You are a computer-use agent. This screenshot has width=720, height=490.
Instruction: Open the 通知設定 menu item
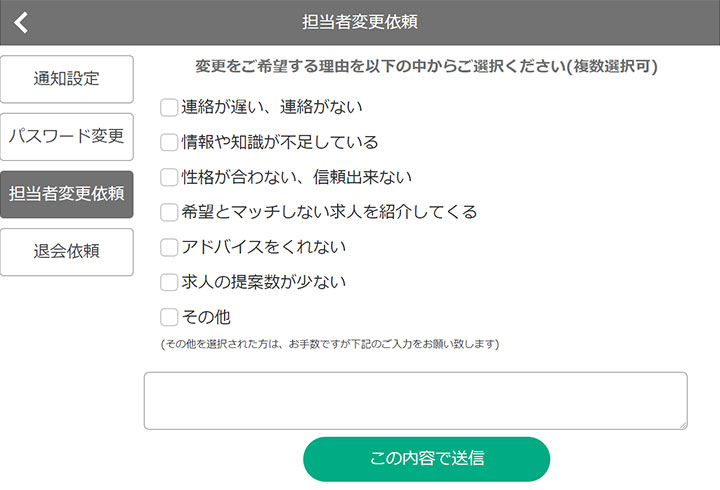pyautogui.click(x=67, y=79)
